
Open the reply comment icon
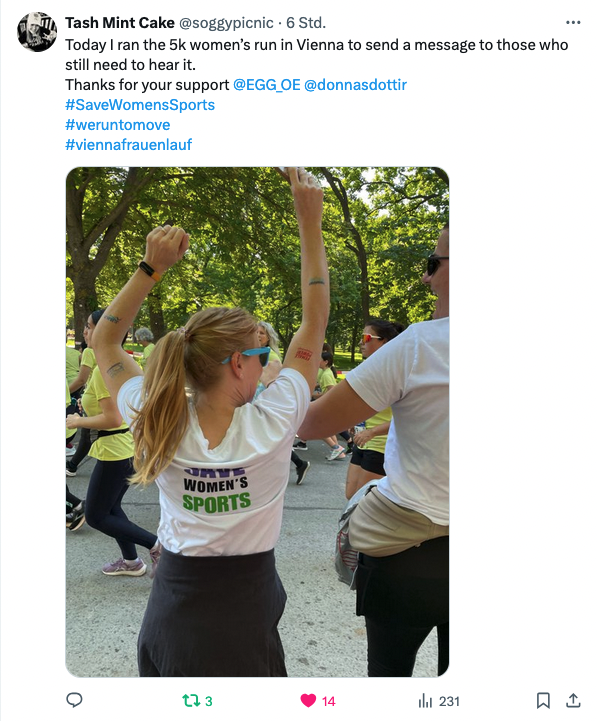(75, 700)
